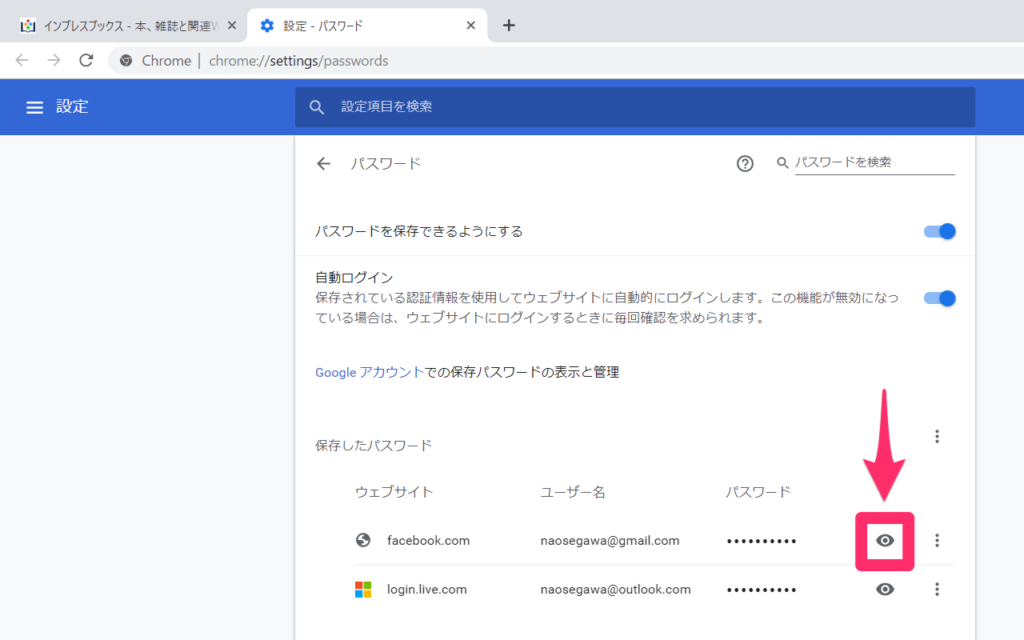This screenshot has width=1024, height=640.
Task: Show the facebook.com password
Action: click(x=885, y=541)
